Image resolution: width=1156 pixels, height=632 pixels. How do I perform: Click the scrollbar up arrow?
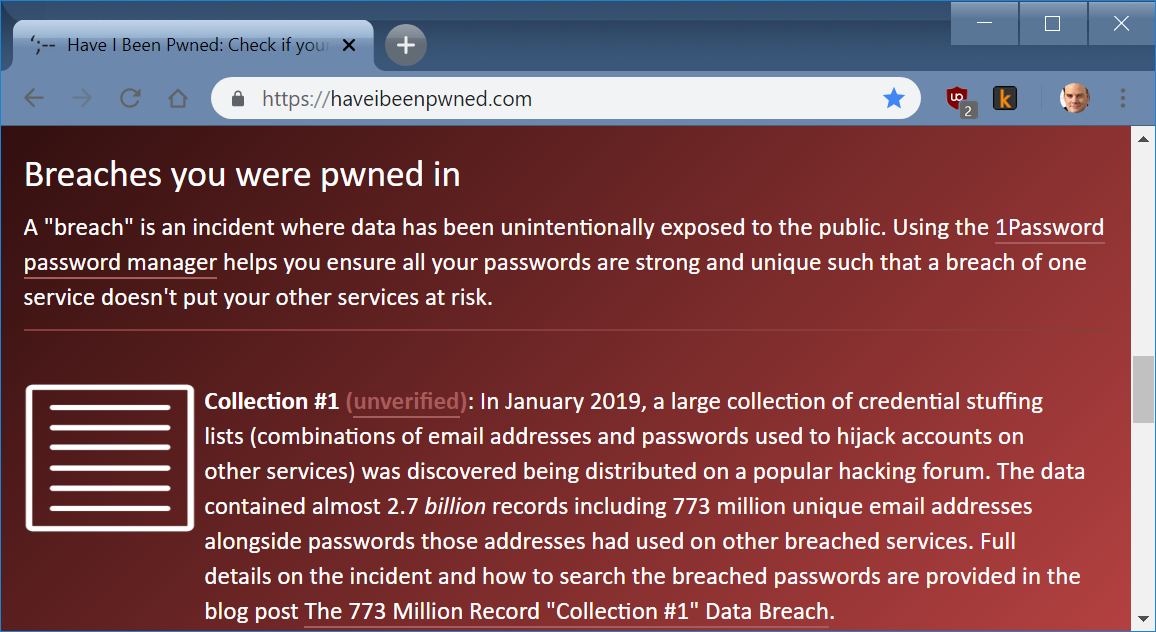pyautogui.click(x=1143, y=139)
